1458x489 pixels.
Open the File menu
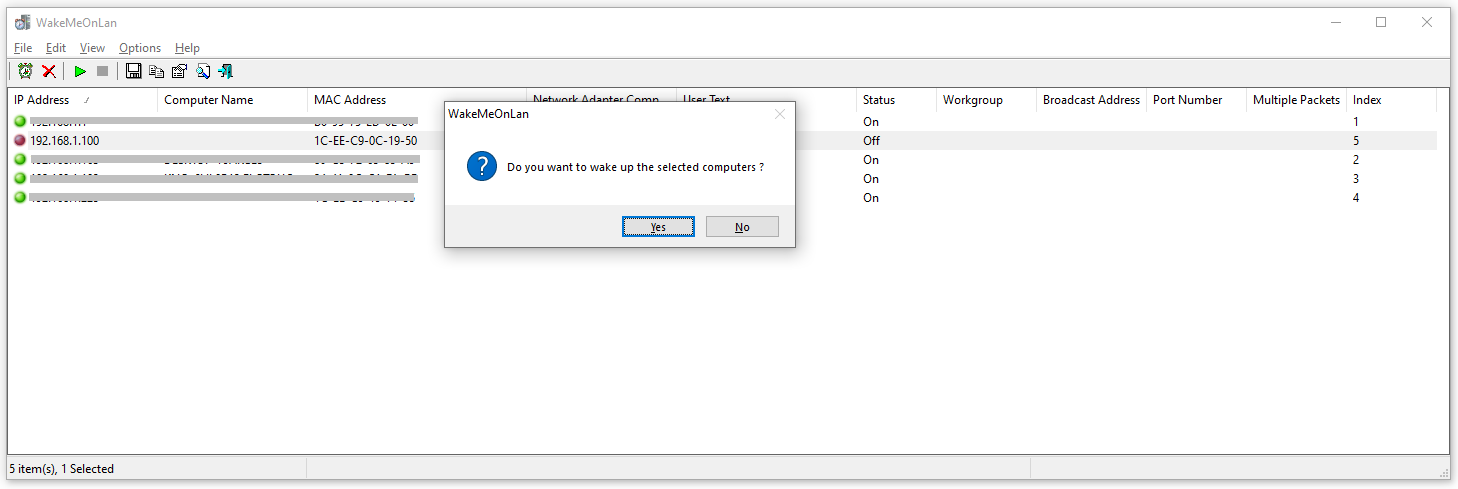click(23, 48)
